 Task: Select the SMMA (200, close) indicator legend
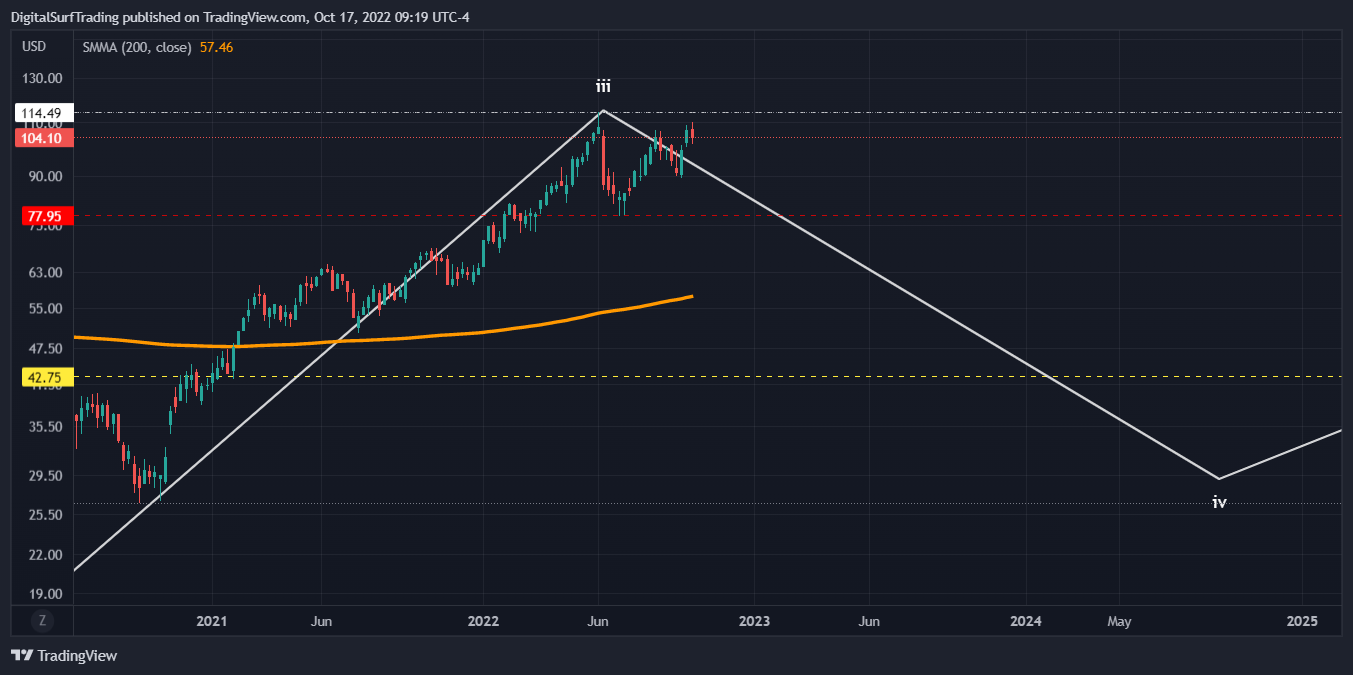137,47
